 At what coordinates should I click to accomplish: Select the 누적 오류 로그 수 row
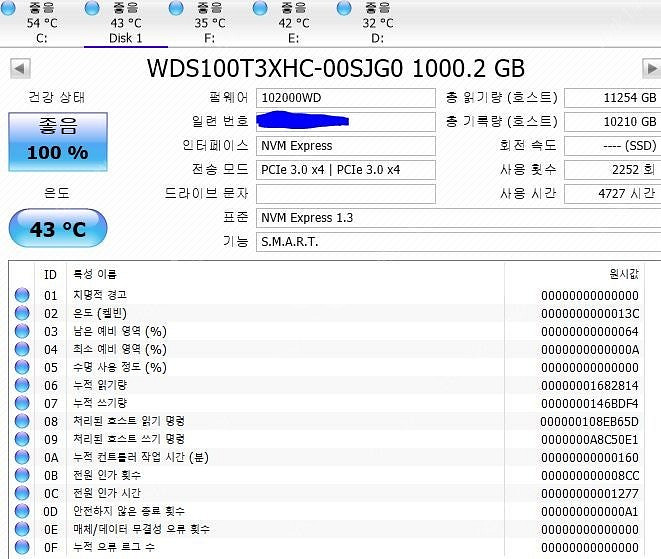coord(325,547)
